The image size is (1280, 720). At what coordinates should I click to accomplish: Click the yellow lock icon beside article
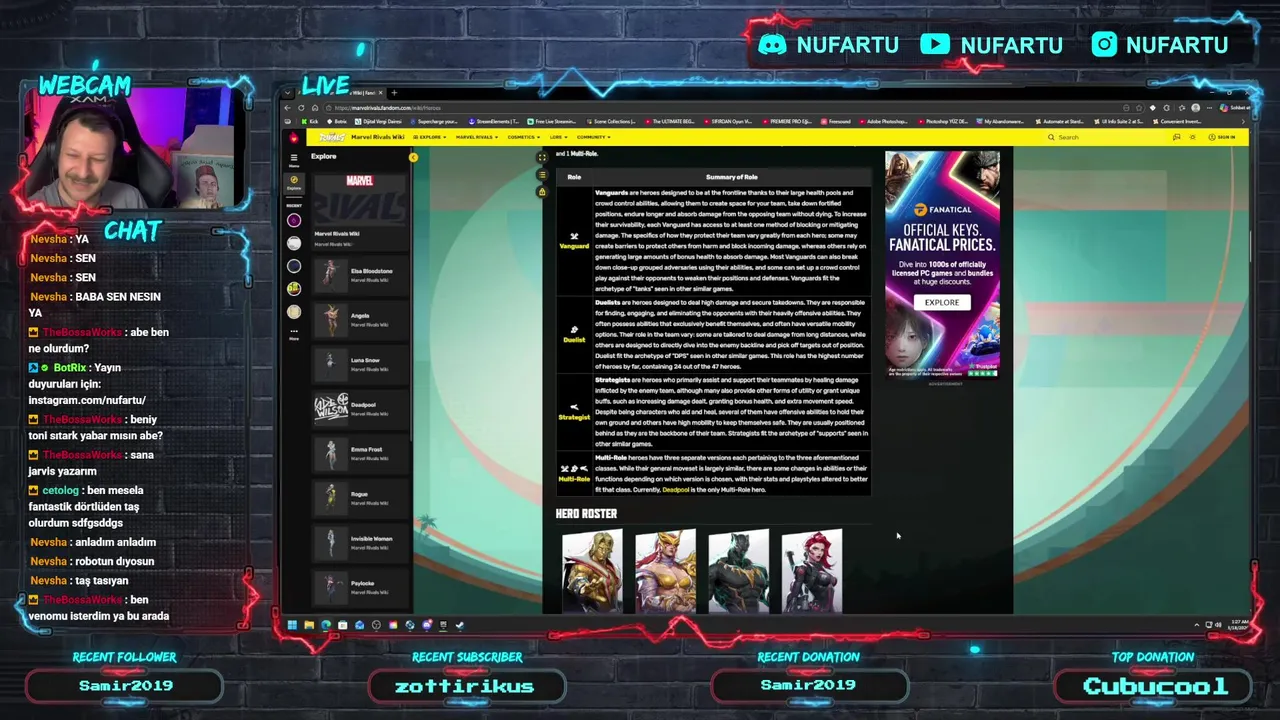542,191
